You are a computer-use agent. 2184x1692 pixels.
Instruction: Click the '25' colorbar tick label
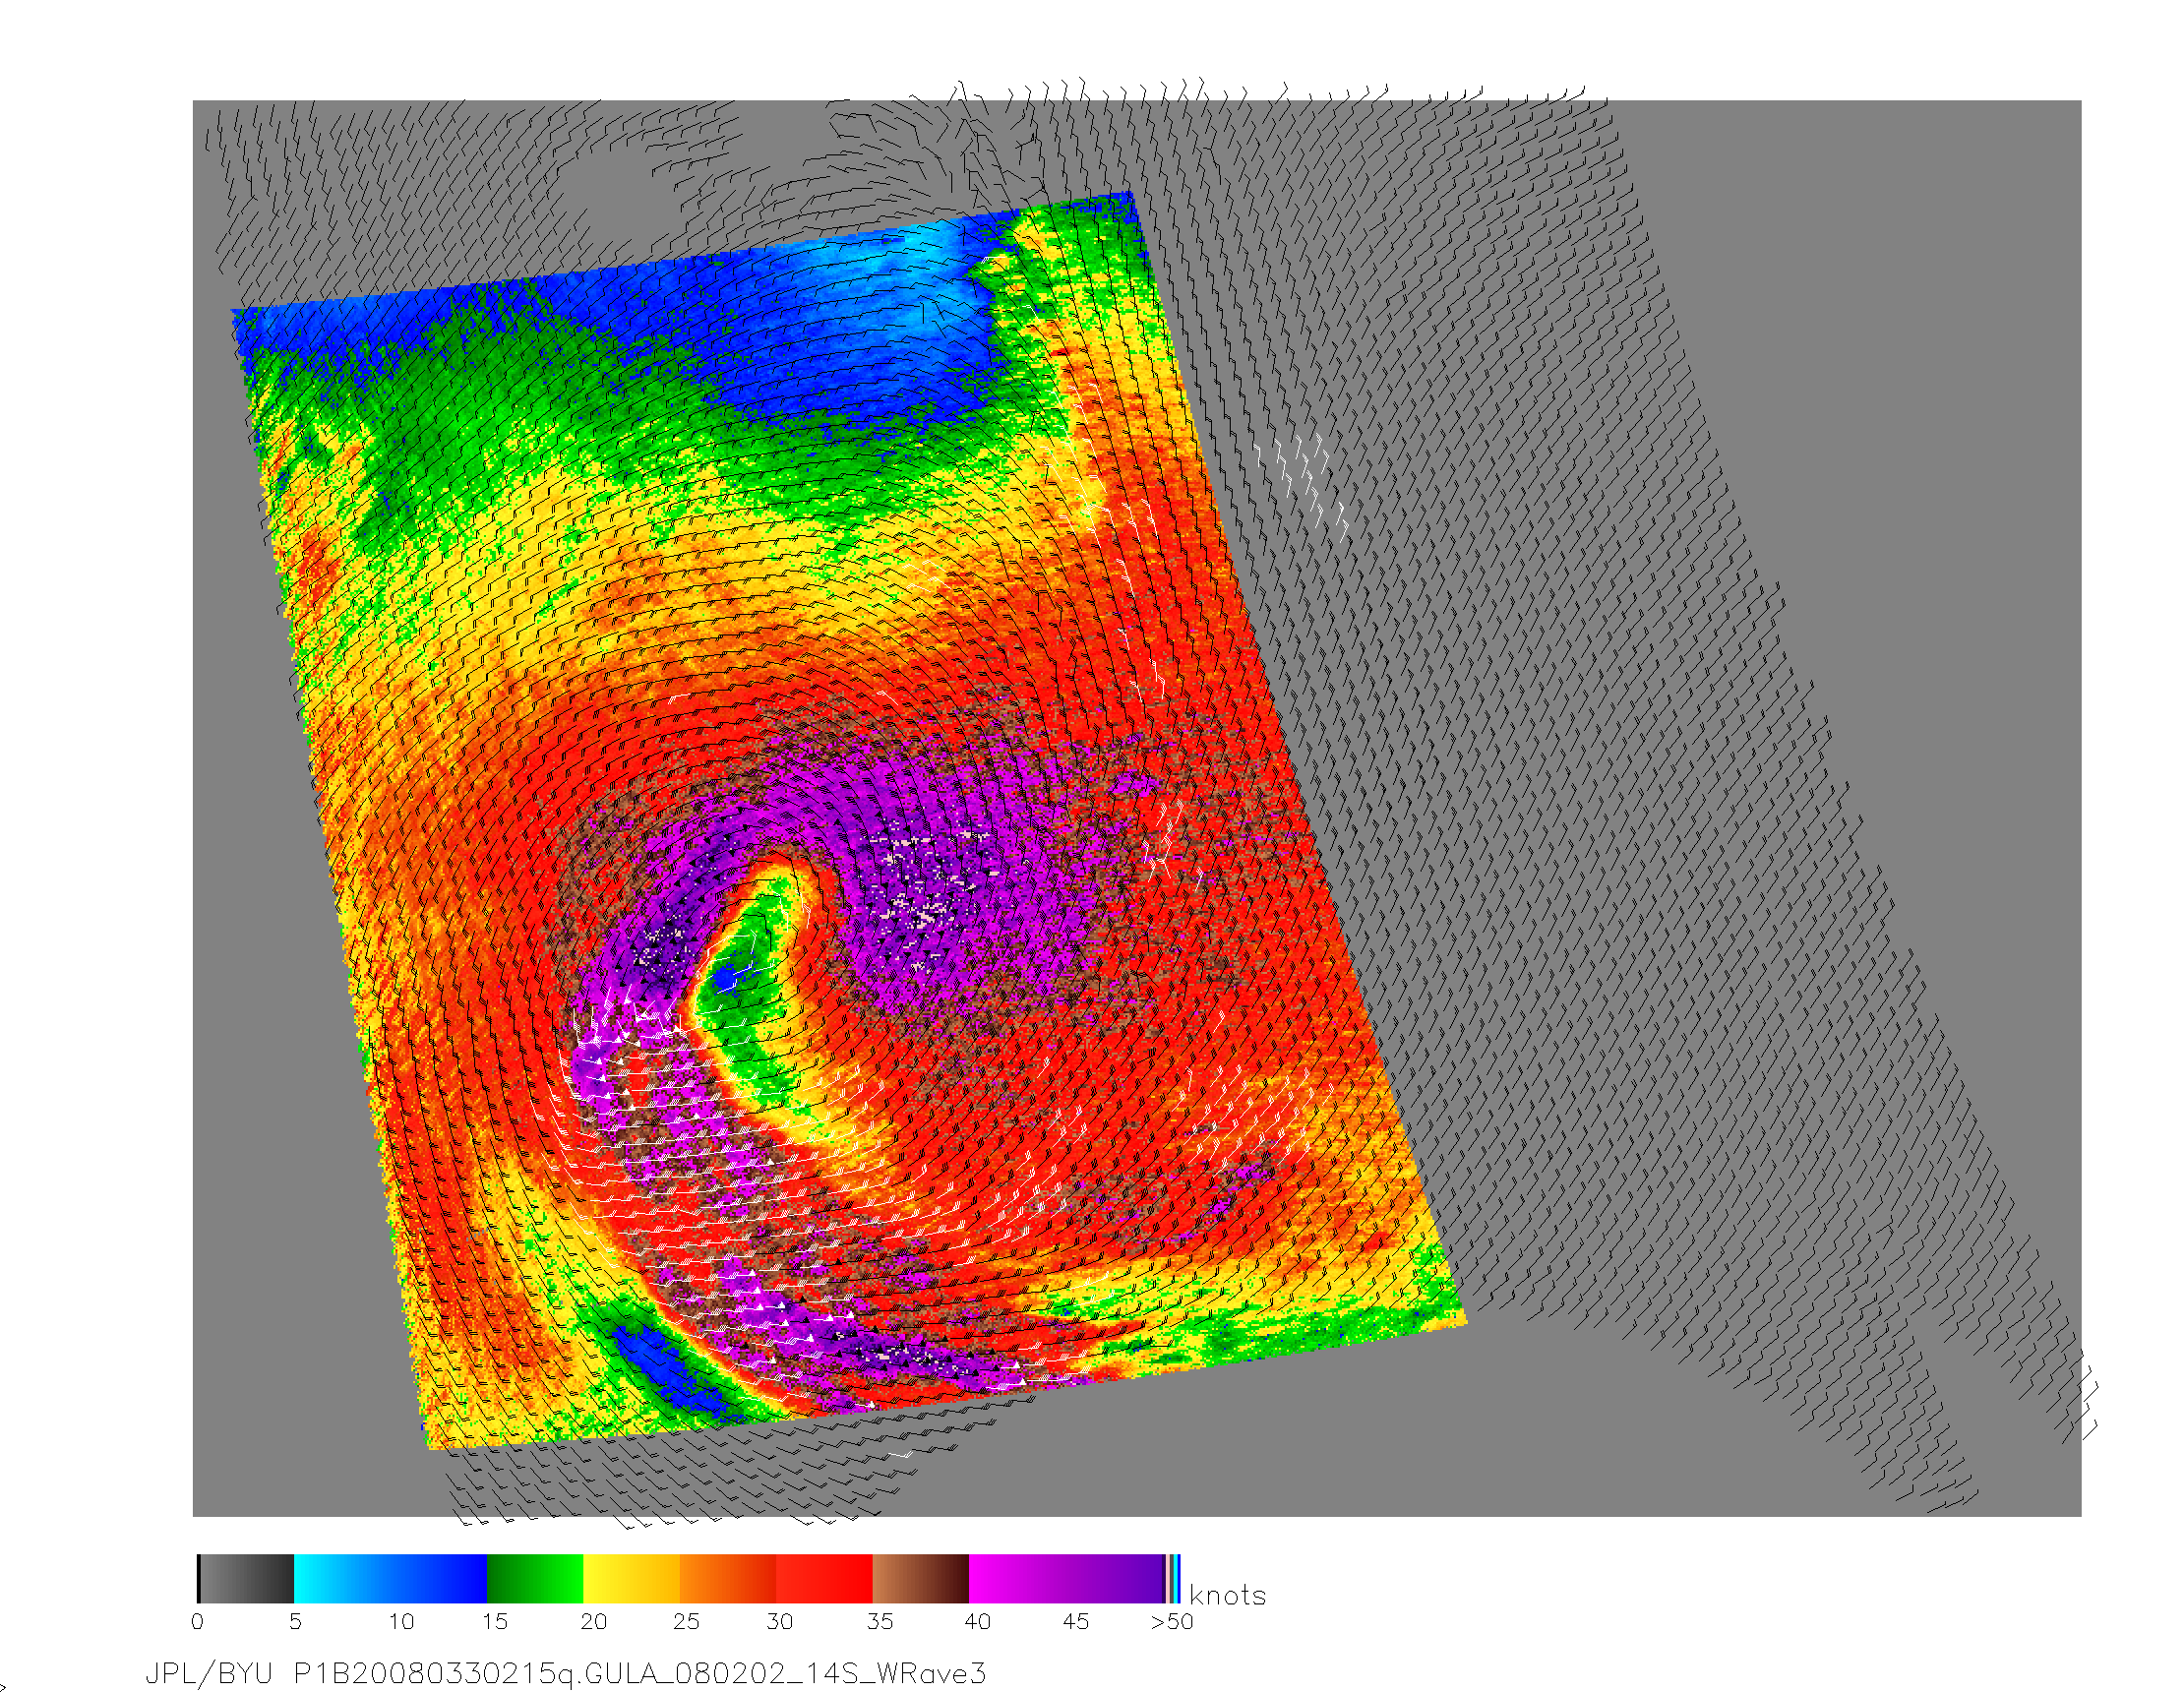click(x=686, y=1622)
